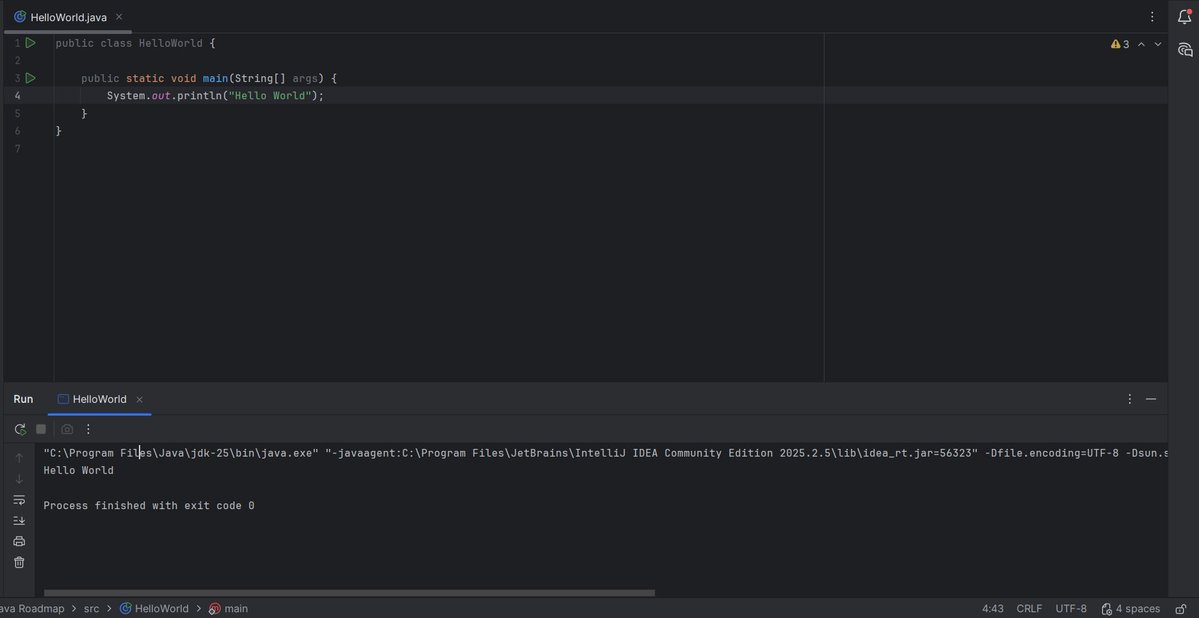The height and width of the screenshot is (618, 1199).
Task: Run HelloWorld class via line 1 gutter icon
Action: click(30, 42)
